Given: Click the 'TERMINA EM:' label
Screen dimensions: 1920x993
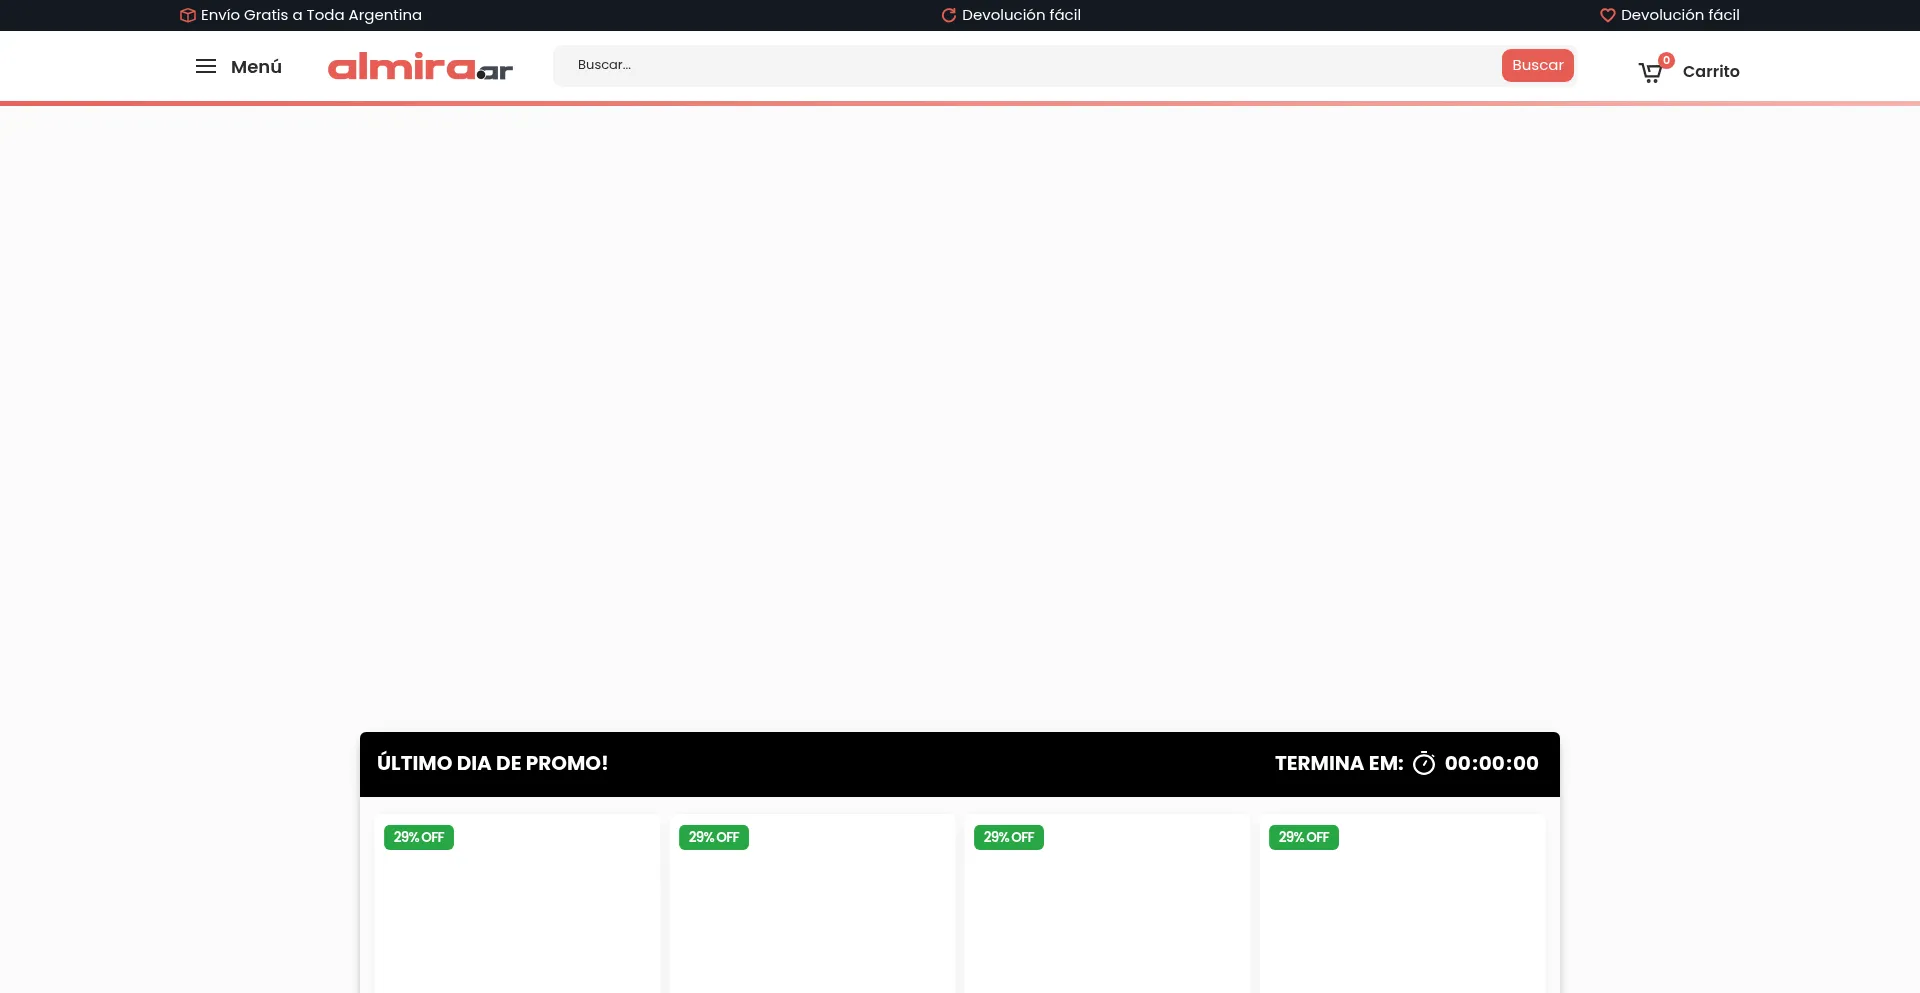Looking at the screenshot, I should coord(1339,763).
